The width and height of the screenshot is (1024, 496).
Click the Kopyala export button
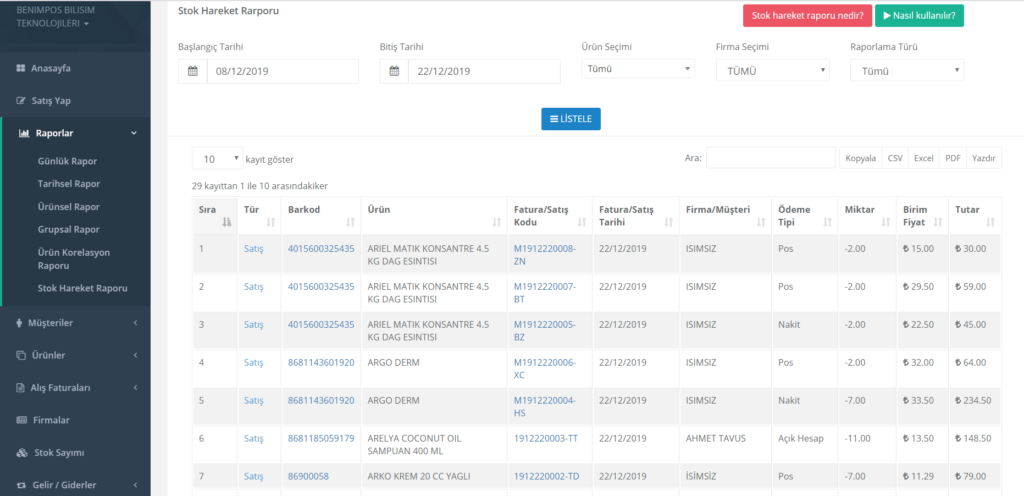[860, 158]
